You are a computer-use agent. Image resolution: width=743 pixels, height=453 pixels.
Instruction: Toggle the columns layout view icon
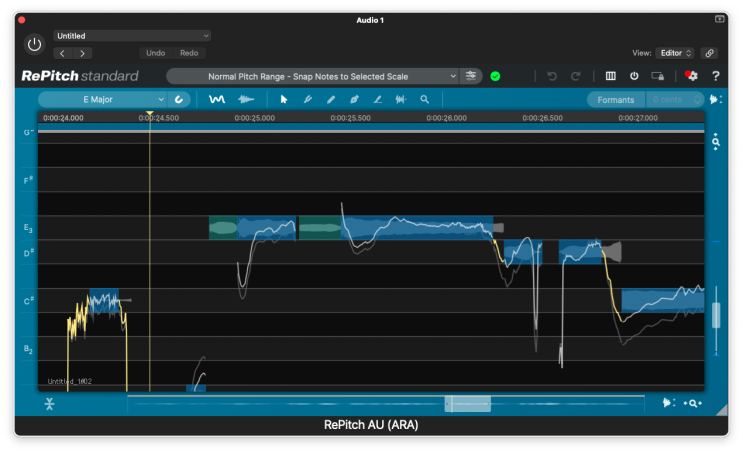[610, 76]
